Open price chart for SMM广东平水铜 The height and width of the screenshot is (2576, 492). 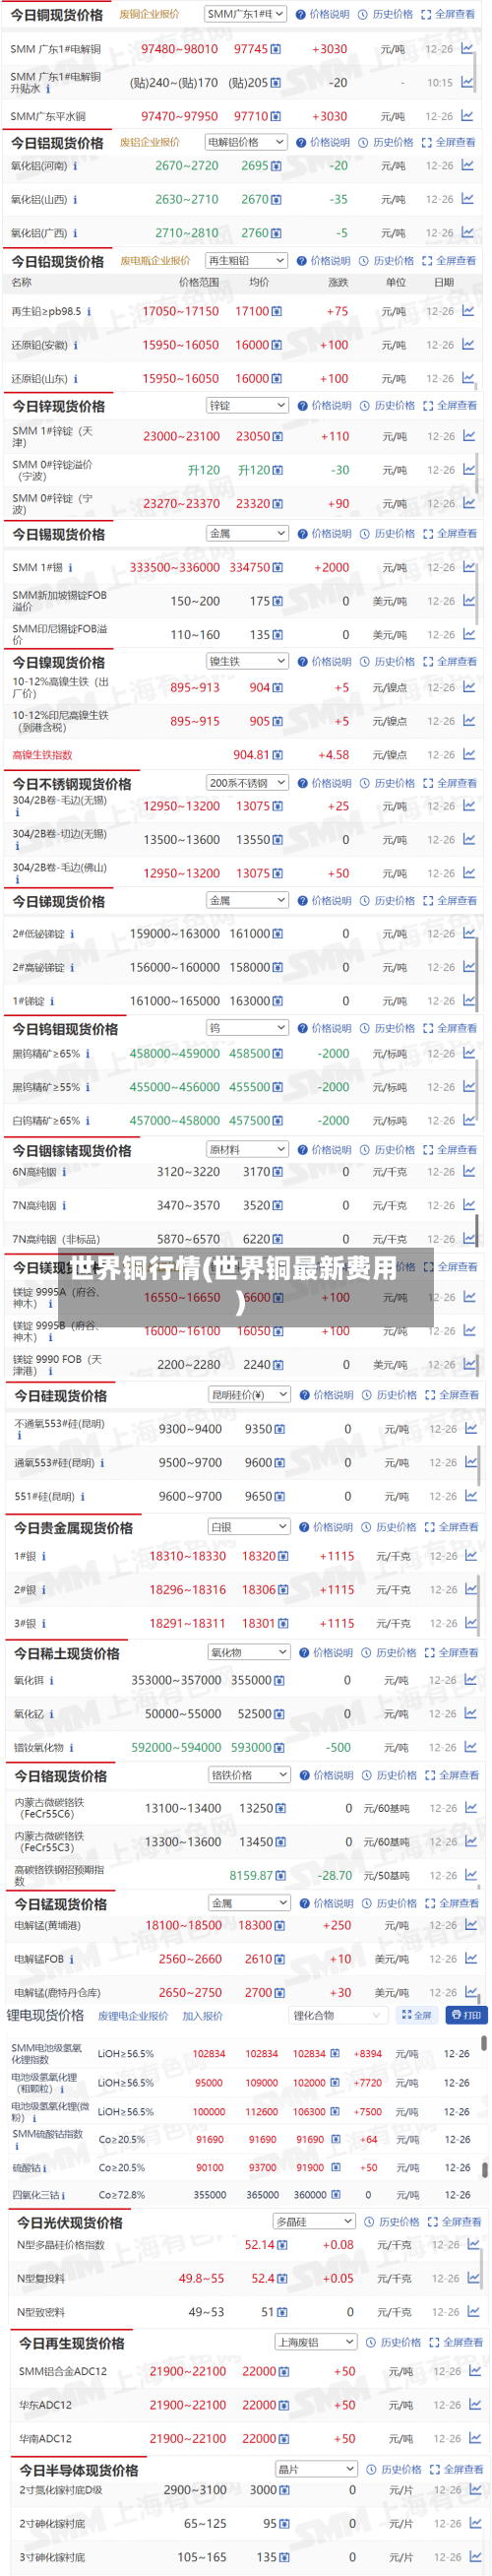[467, 116]
